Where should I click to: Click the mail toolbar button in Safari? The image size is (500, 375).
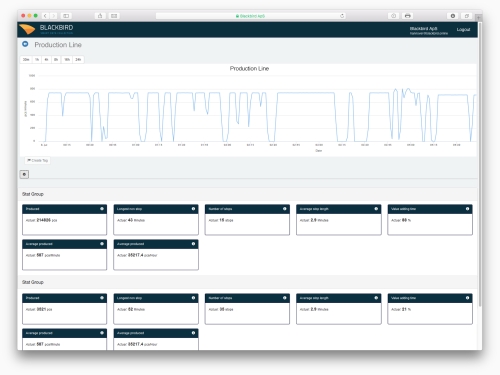pos(114,16)
